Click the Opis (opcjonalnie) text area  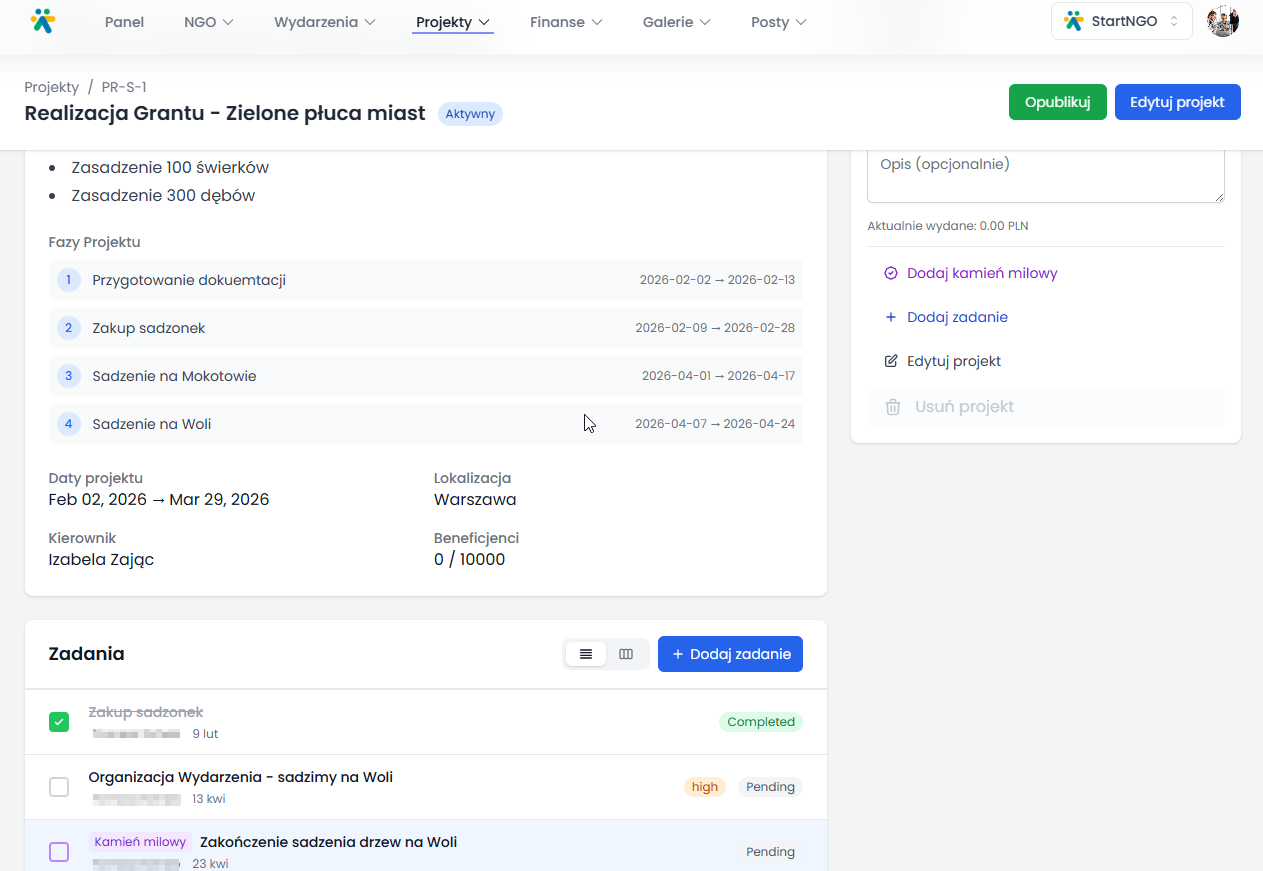coord(1045,176)
